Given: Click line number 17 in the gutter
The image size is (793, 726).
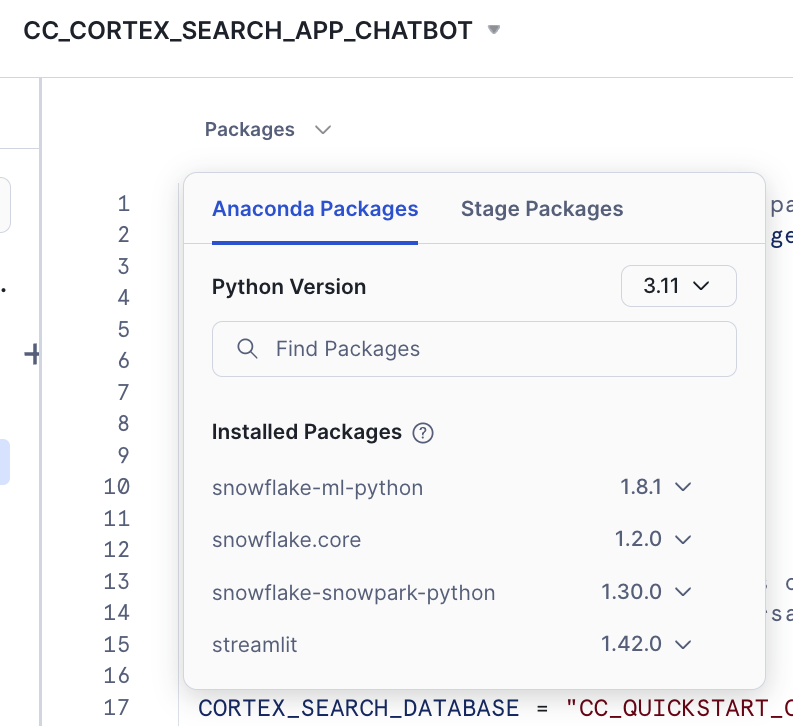Looking at the screenshot, I should (117, 707).
